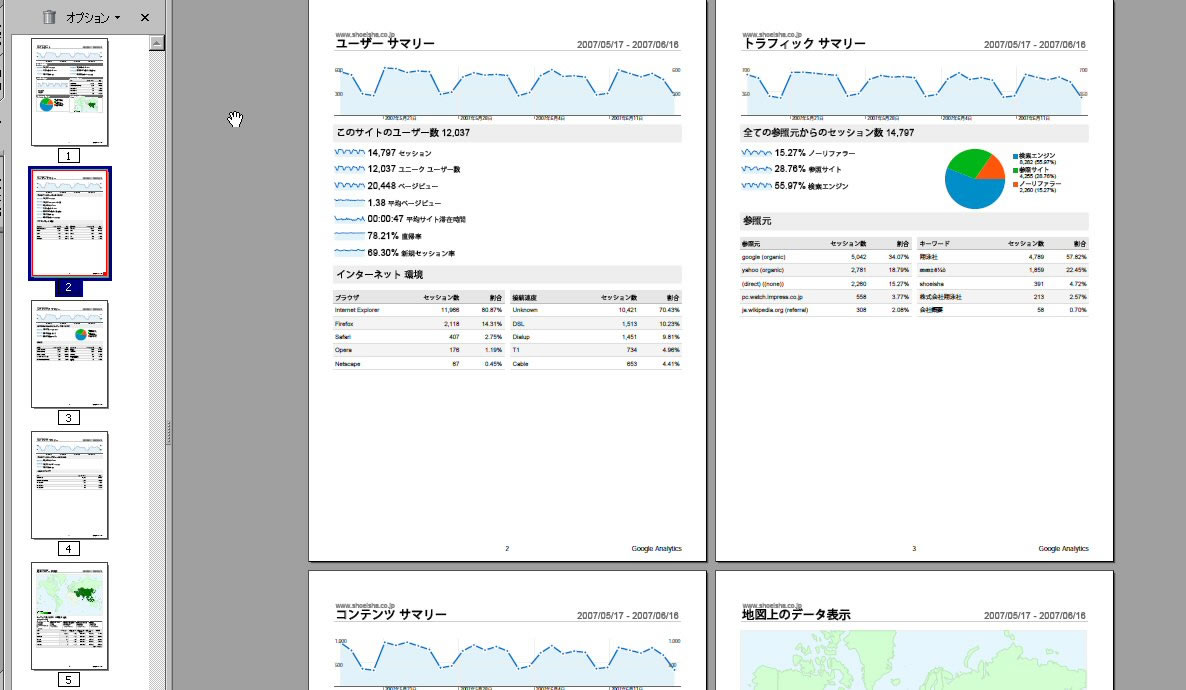
Task: Click the コンテンツ サマリー heading
Action: click(391, 615)
